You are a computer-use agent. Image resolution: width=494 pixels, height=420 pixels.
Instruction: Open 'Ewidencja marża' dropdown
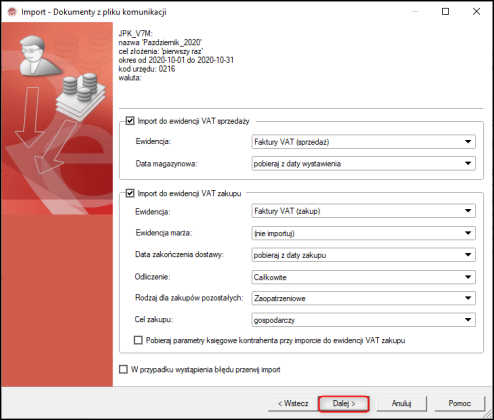(363, 233)
